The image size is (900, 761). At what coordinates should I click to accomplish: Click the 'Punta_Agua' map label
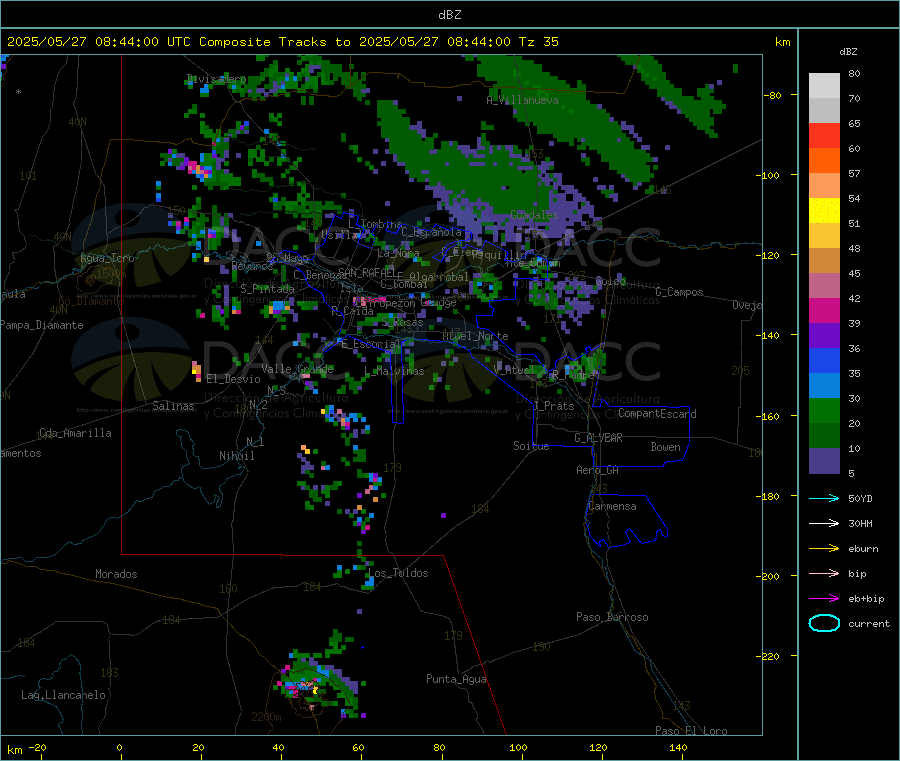click(x=456, y=679)
